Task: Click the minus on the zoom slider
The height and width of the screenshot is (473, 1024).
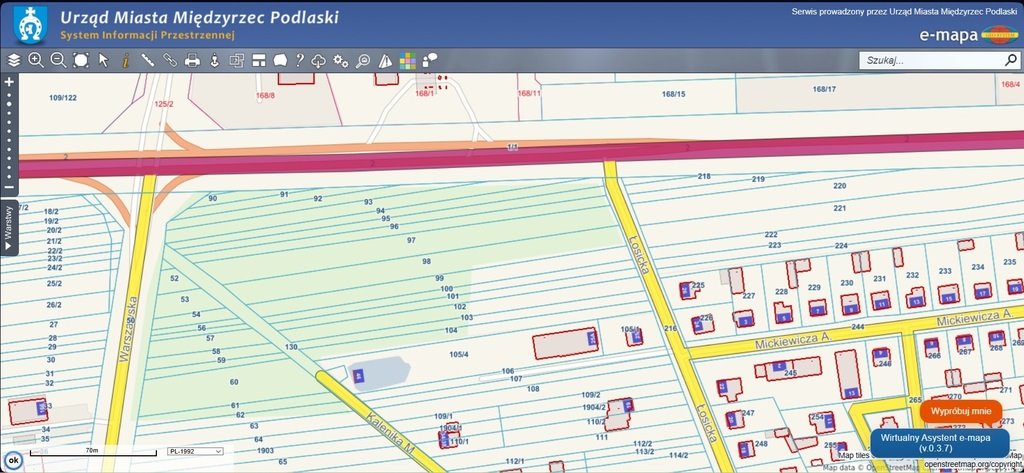Action: click(x=9, y=187)
